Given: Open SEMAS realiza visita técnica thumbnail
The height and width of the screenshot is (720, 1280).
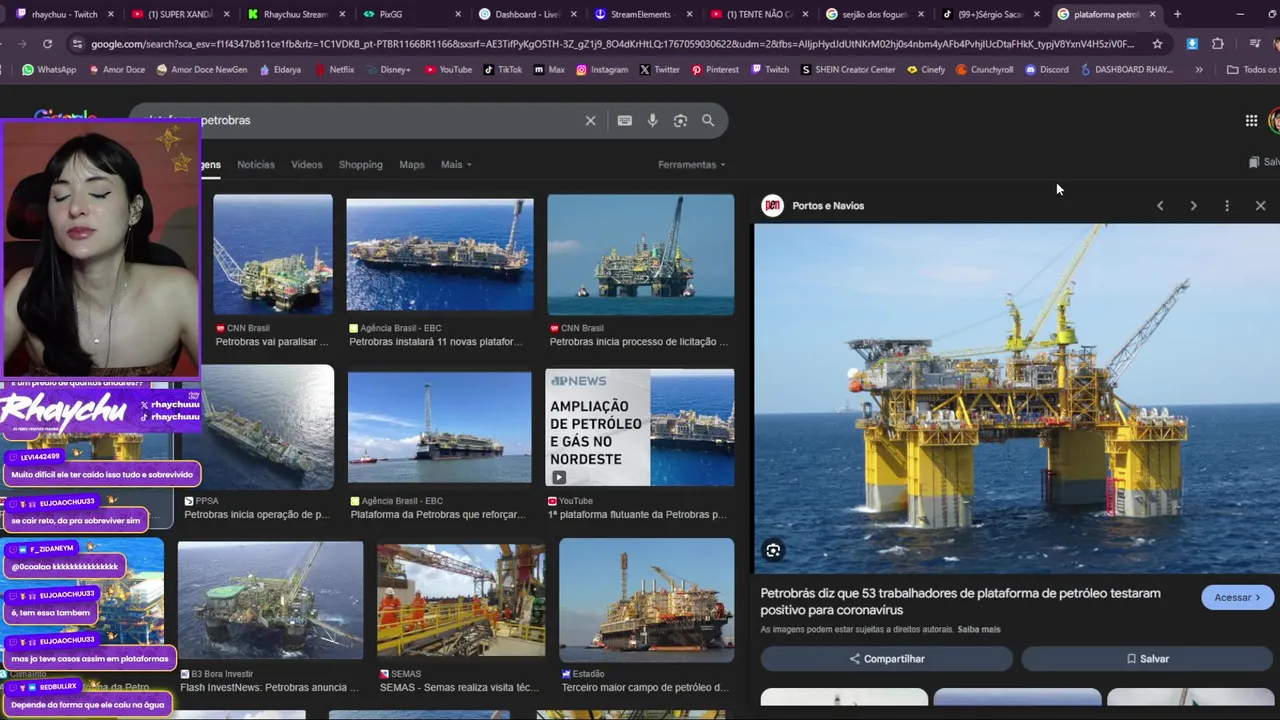Looking at the screenshot, I should click(x=461, y=600).
